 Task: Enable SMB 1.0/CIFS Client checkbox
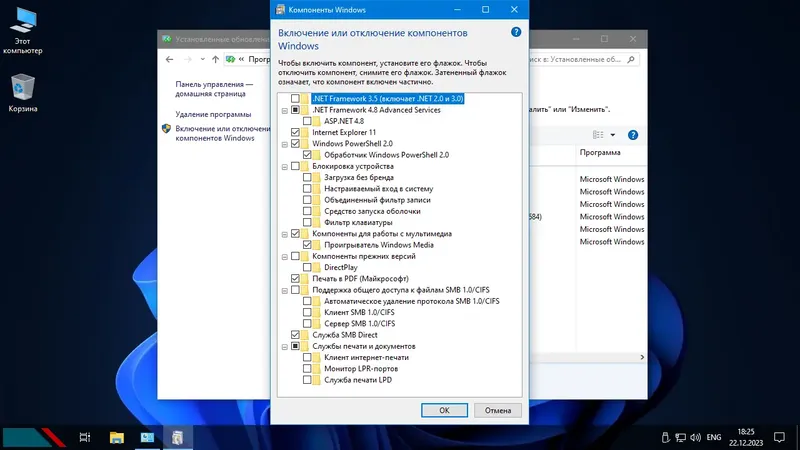307,312
